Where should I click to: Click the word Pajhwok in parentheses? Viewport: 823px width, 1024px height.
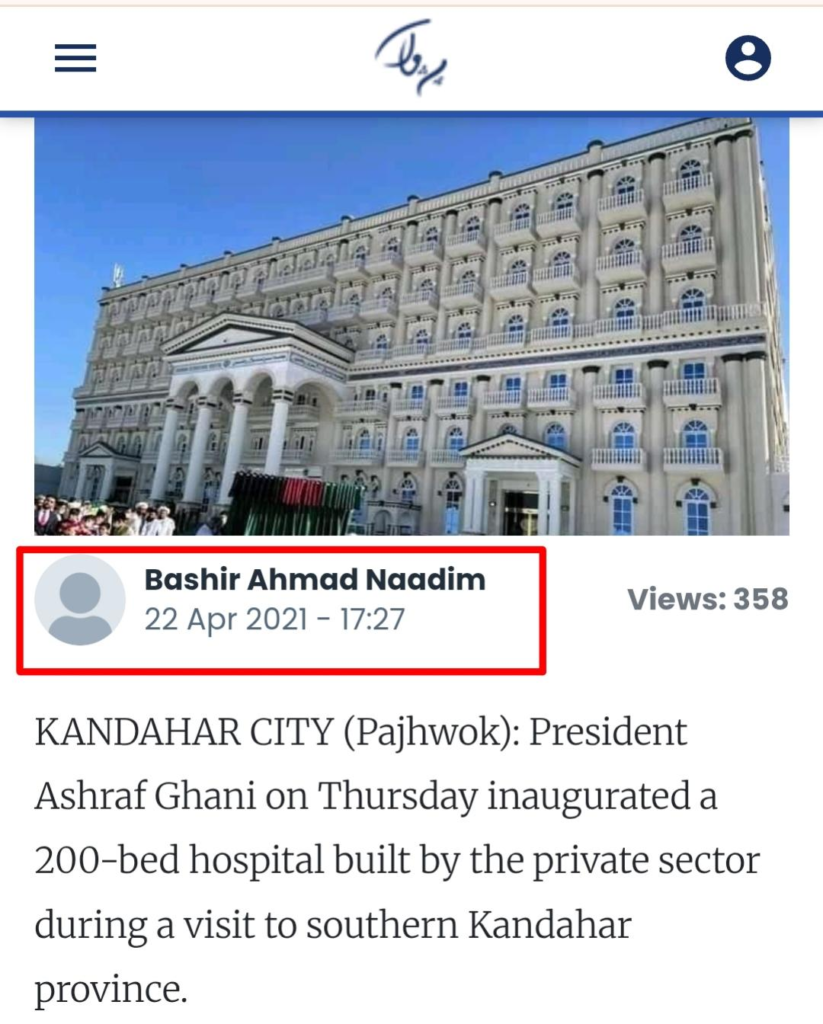(x=430, y=731)
